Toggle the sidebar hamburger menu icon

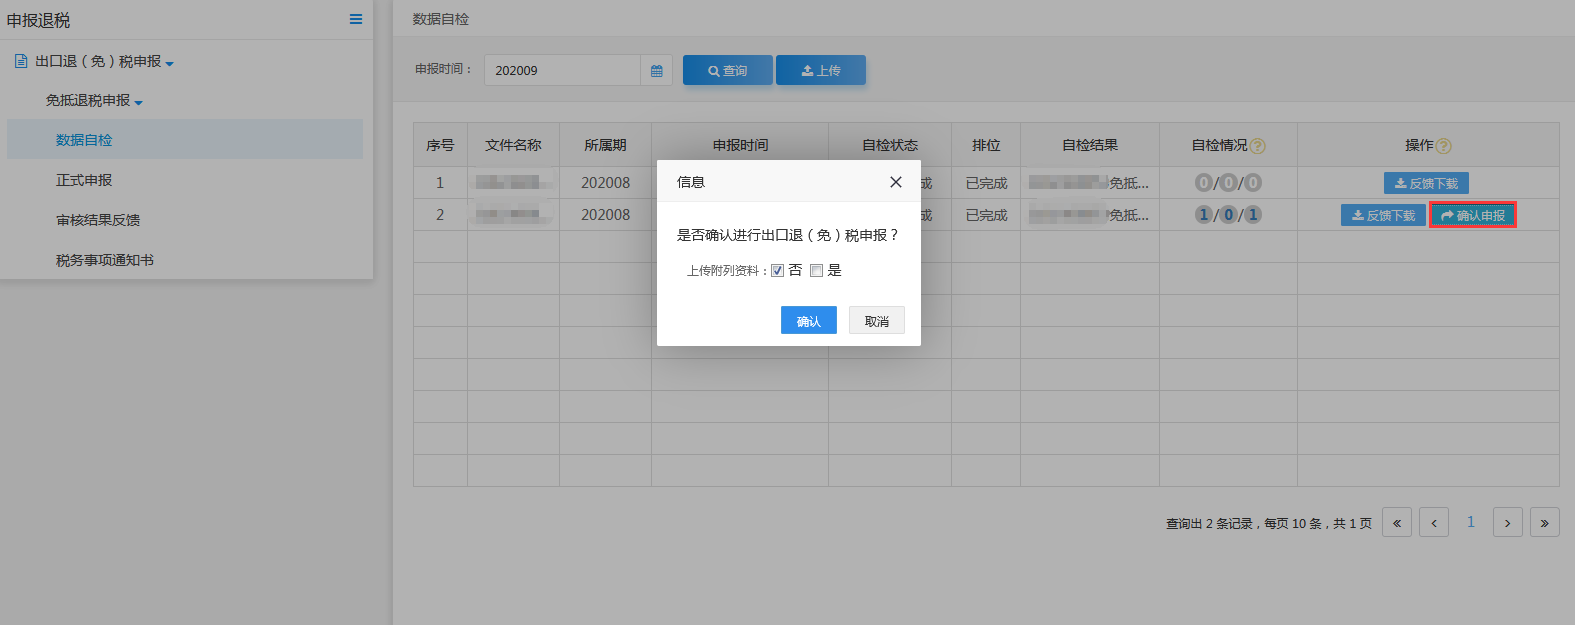pyautogui.click(x=355, y=19)
